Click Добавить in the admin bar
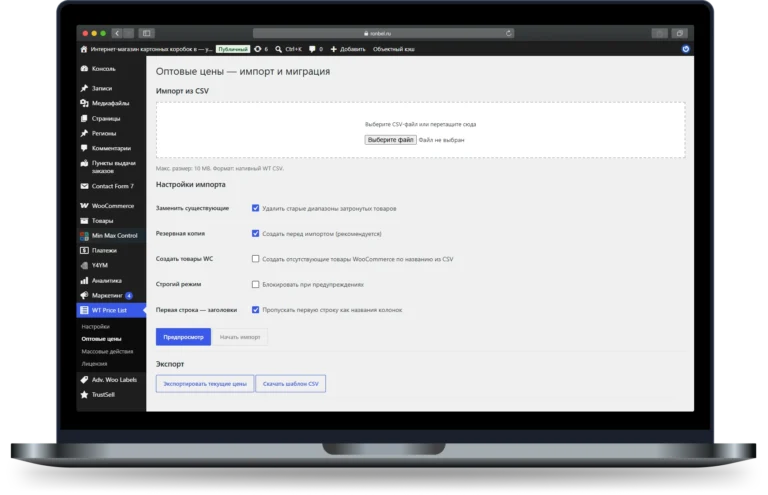This screenshot has width=768, height=495. tap(348, 49)
